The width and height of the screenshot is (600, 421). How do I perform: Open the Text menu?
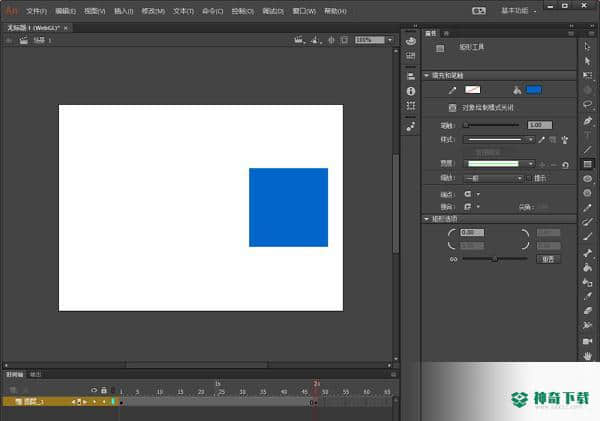[x=183, y=11]
